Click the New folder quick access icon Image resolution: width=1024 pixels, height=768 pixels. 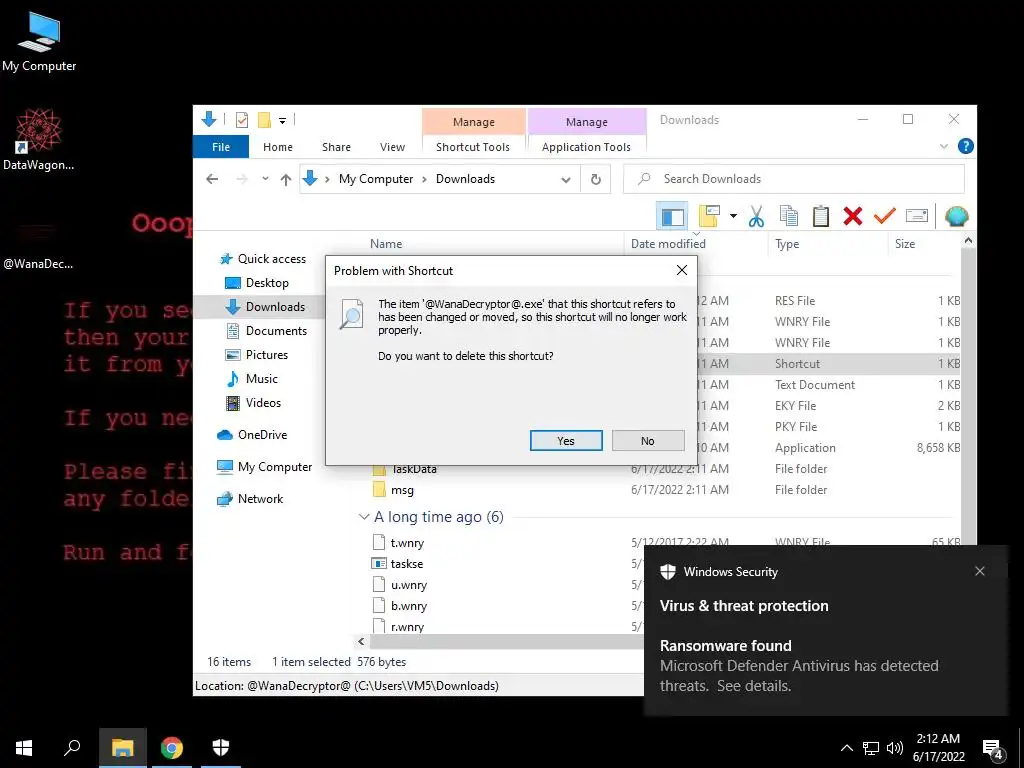click(x=264, y=120)
